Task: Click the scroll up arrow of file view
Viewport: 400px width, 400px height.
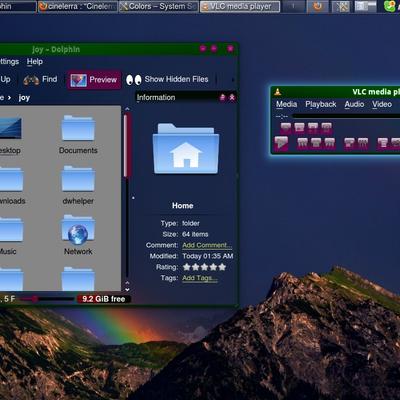Action: 127,109
